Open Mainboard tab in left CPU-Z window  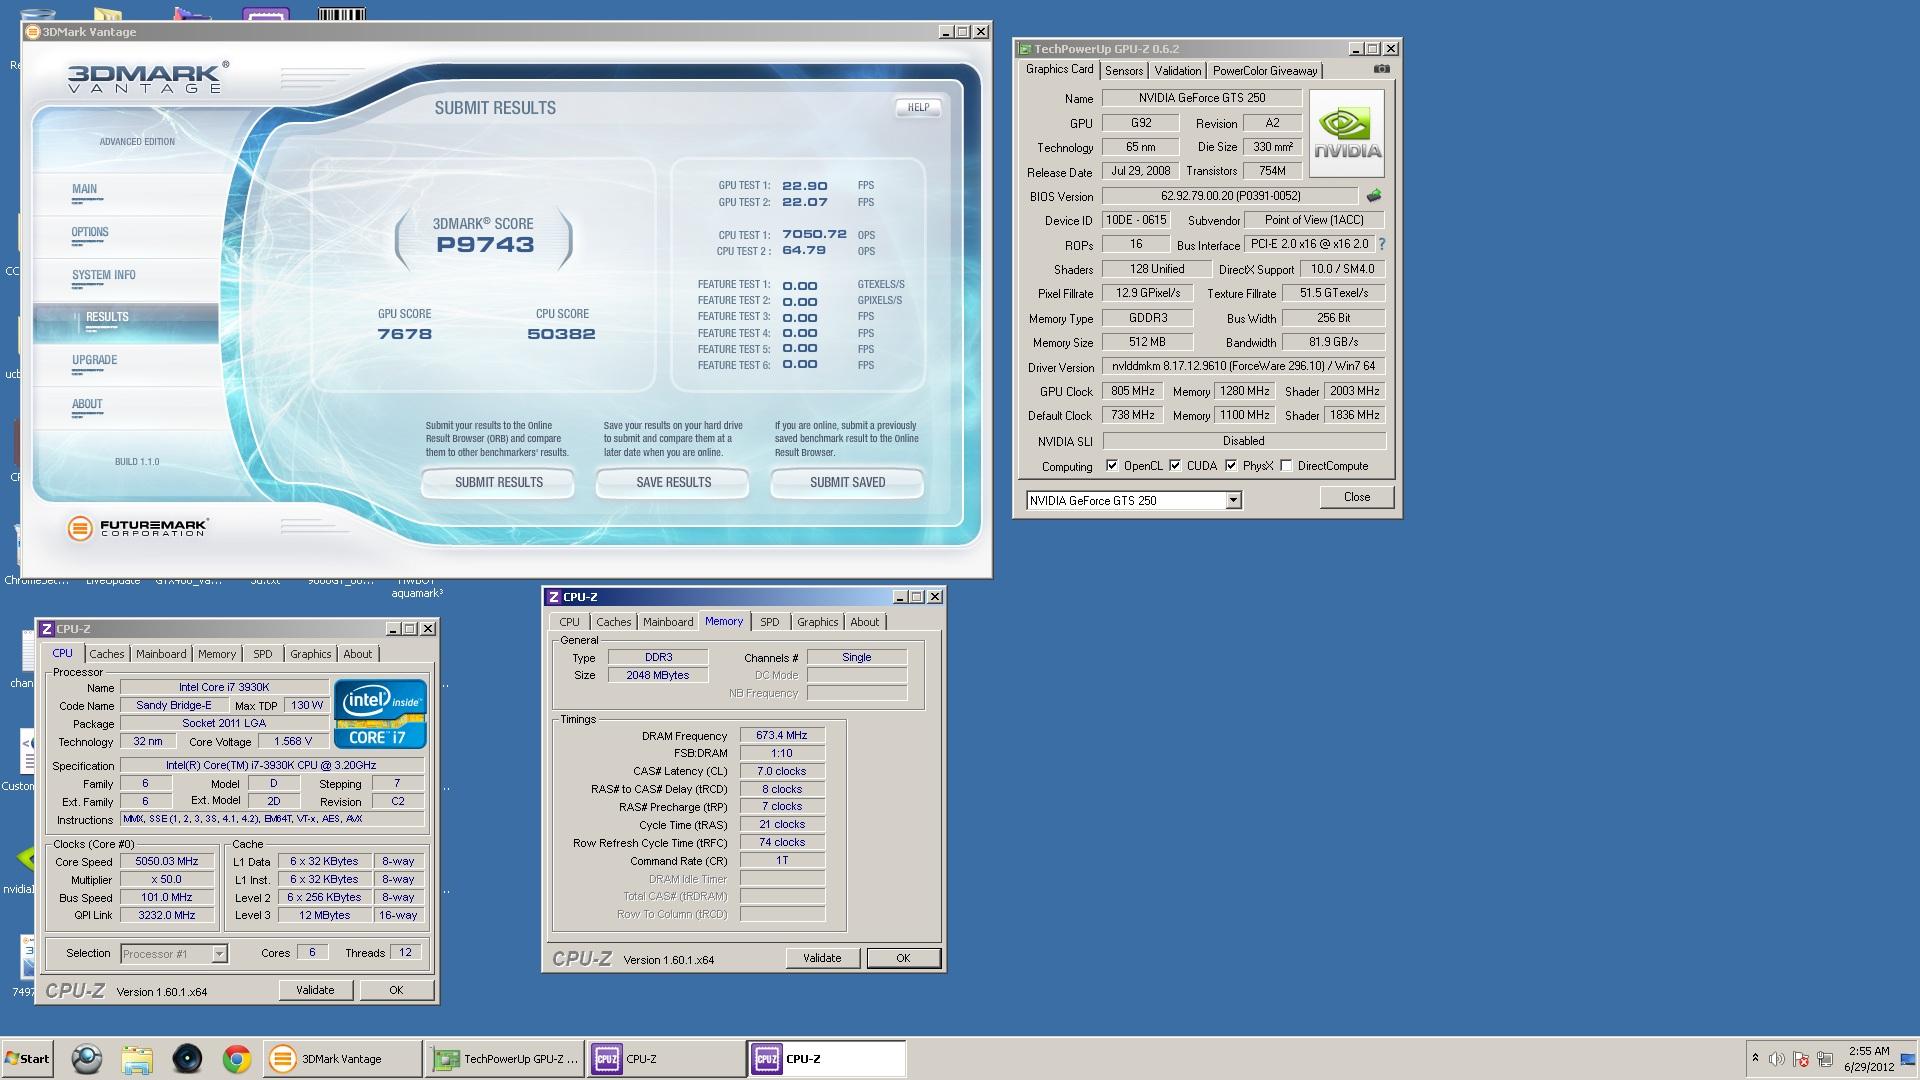(161, 654)
